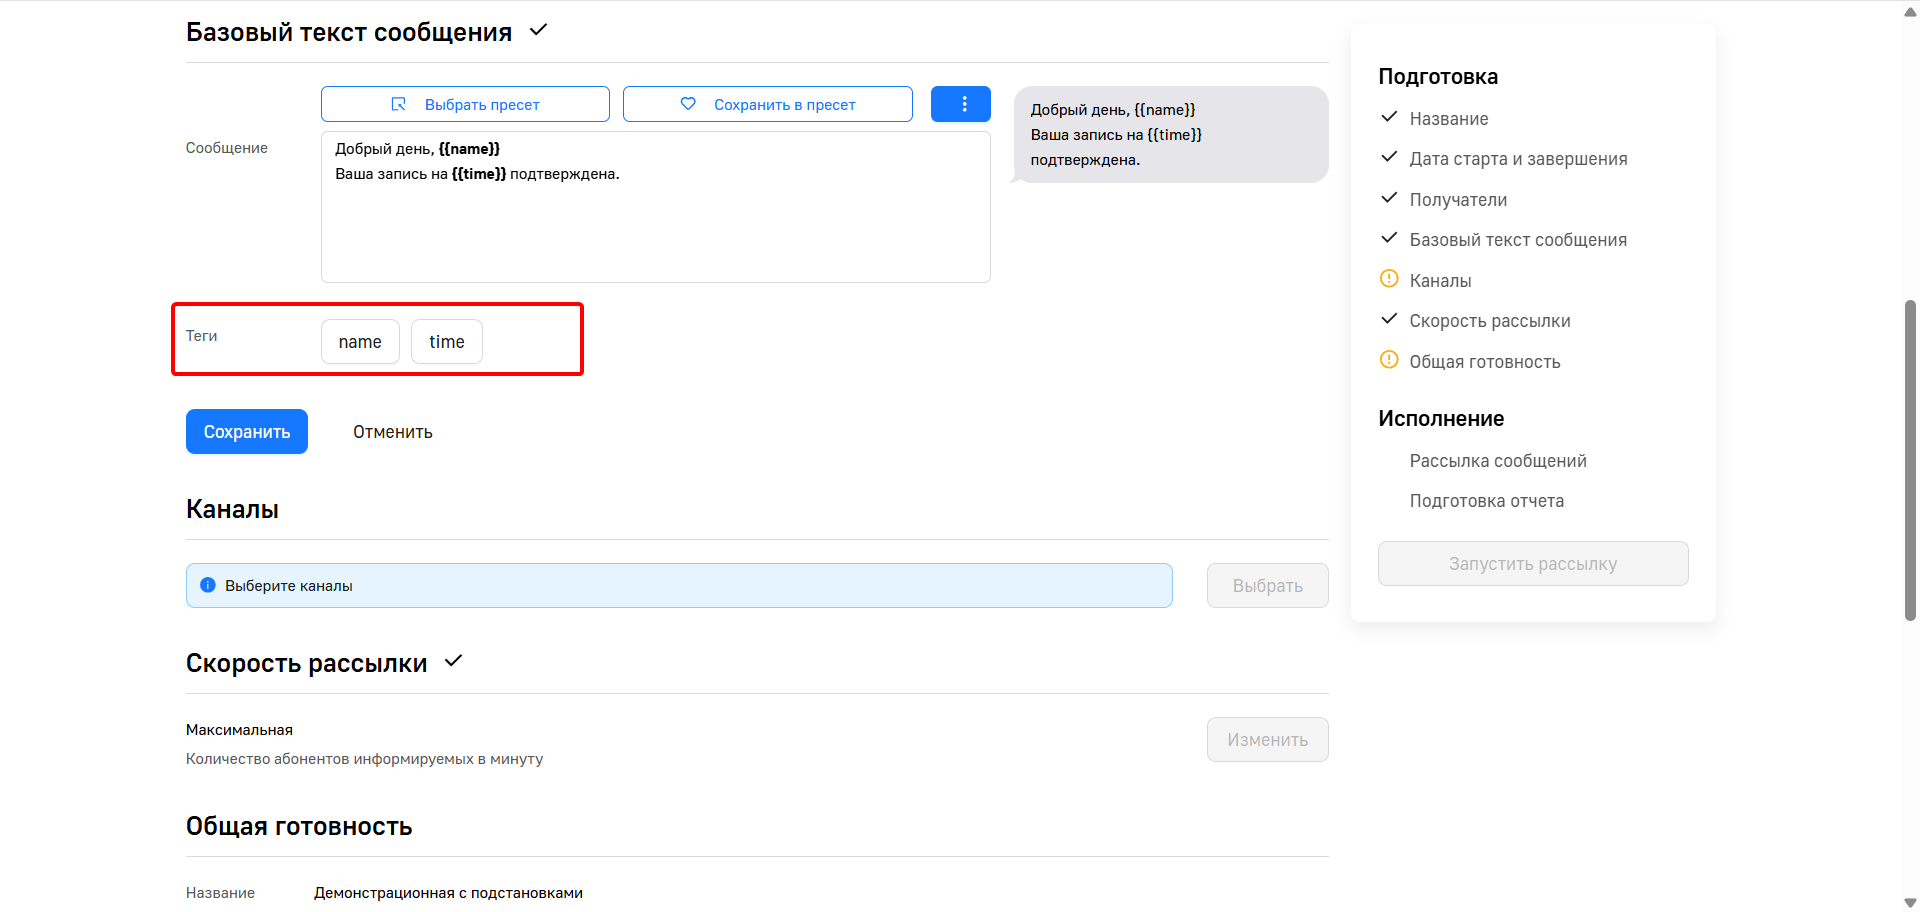Cancel editing with Отменить
Screen dimensions: 1920x912
click(x=392, y=432)
